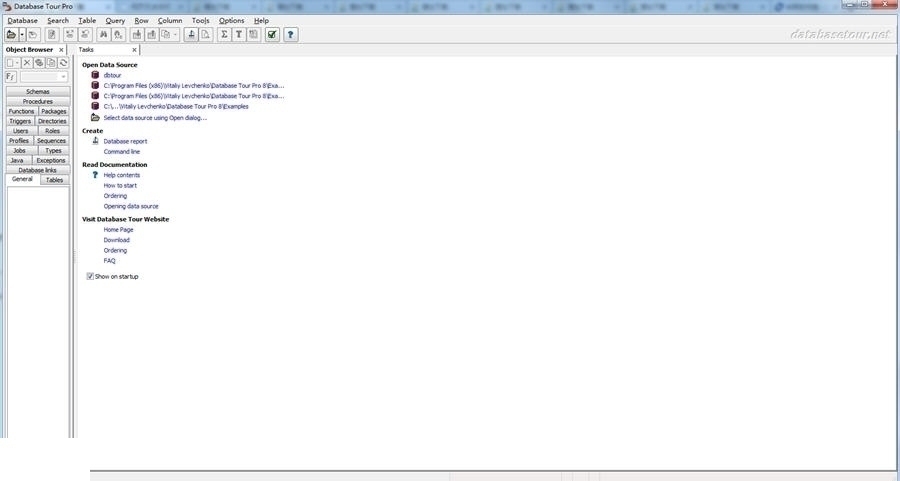Click the Export data toolbar icon

click(x=151, y=34)
